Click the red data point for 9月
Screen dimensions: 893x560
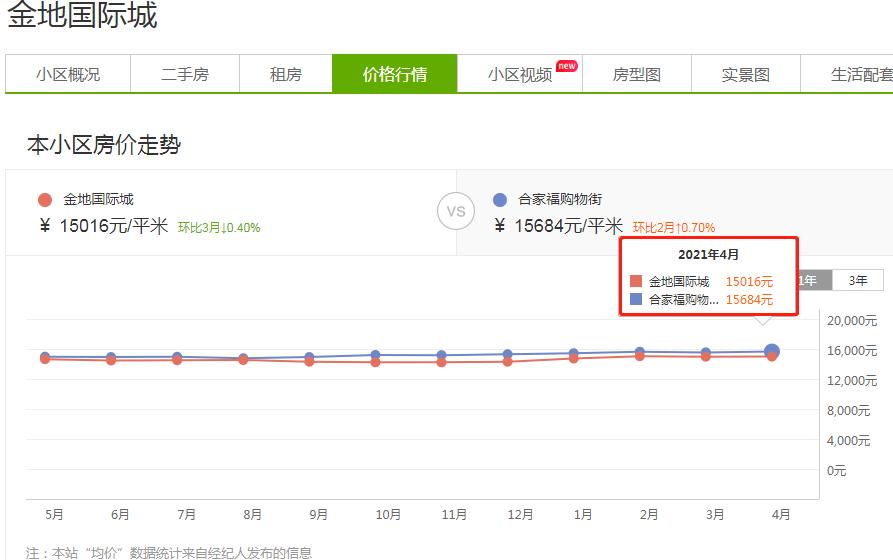click(309, 362)
